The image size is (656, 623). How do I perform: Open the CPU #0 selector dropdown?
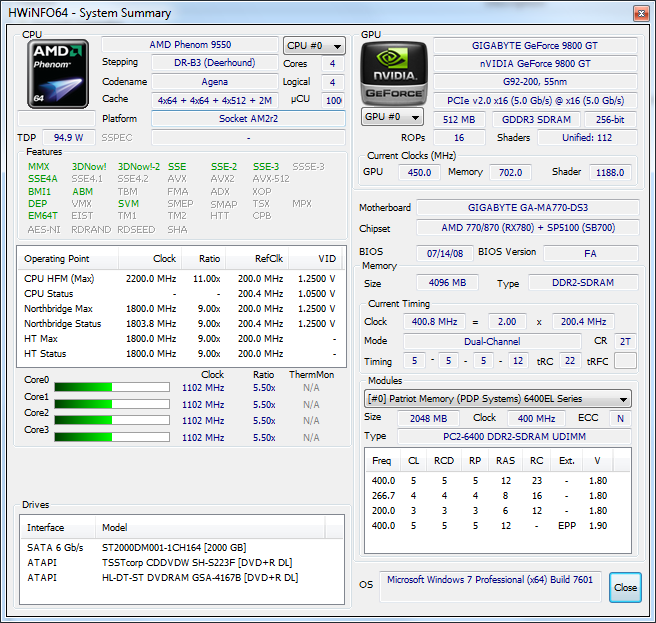(314, 46)
